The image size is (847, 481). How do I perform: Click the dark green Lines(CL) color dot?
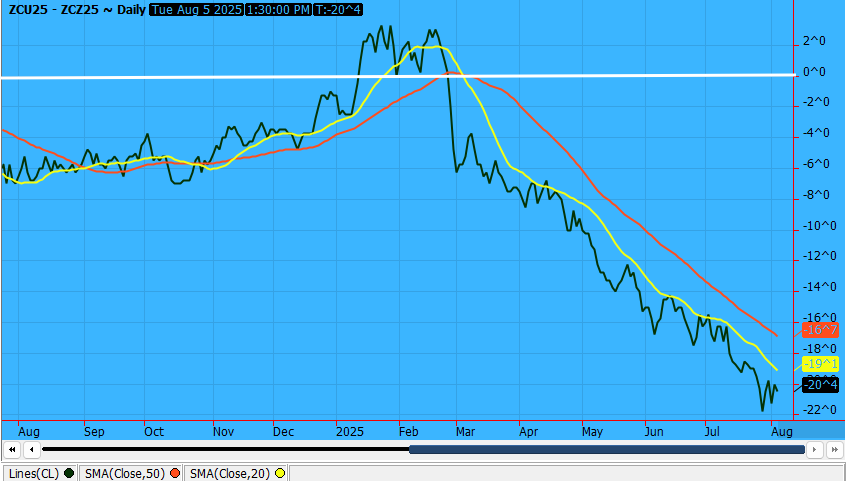(x=68, y=473)
